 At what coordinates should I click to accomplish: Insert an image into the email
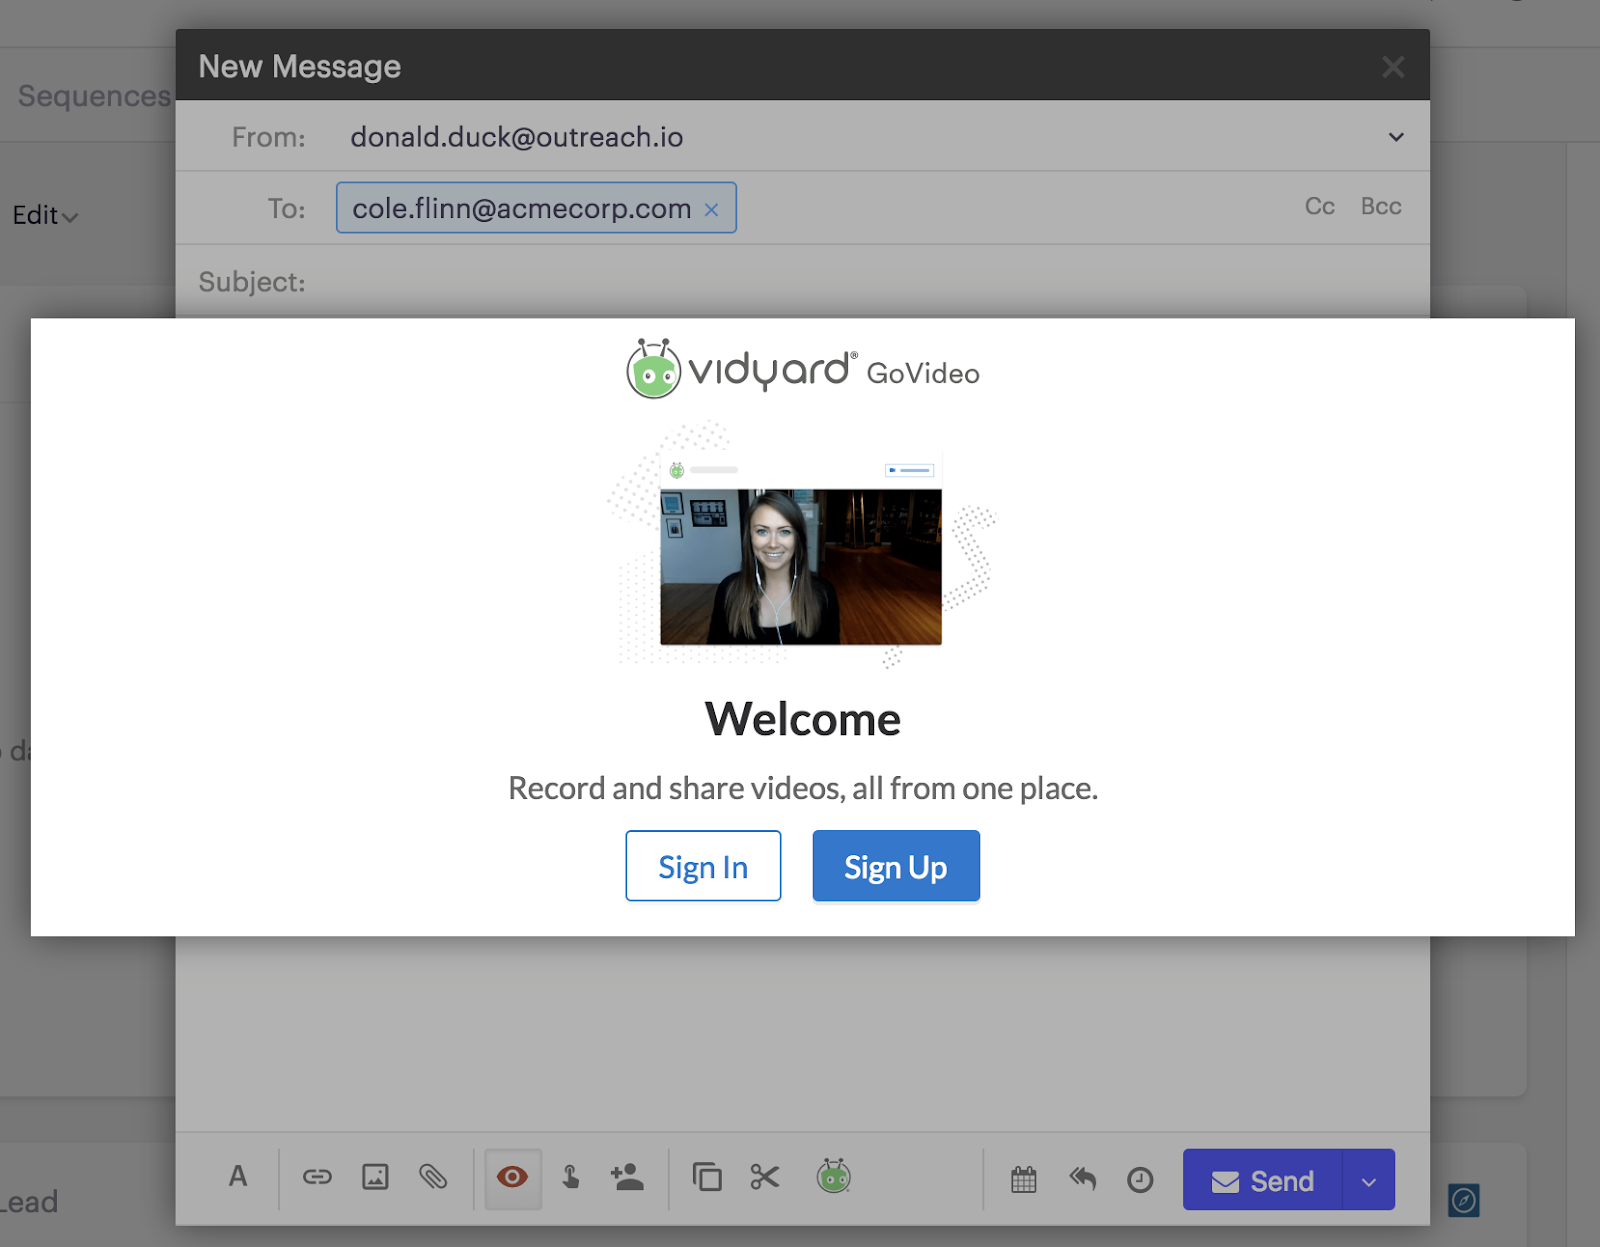375,1178
